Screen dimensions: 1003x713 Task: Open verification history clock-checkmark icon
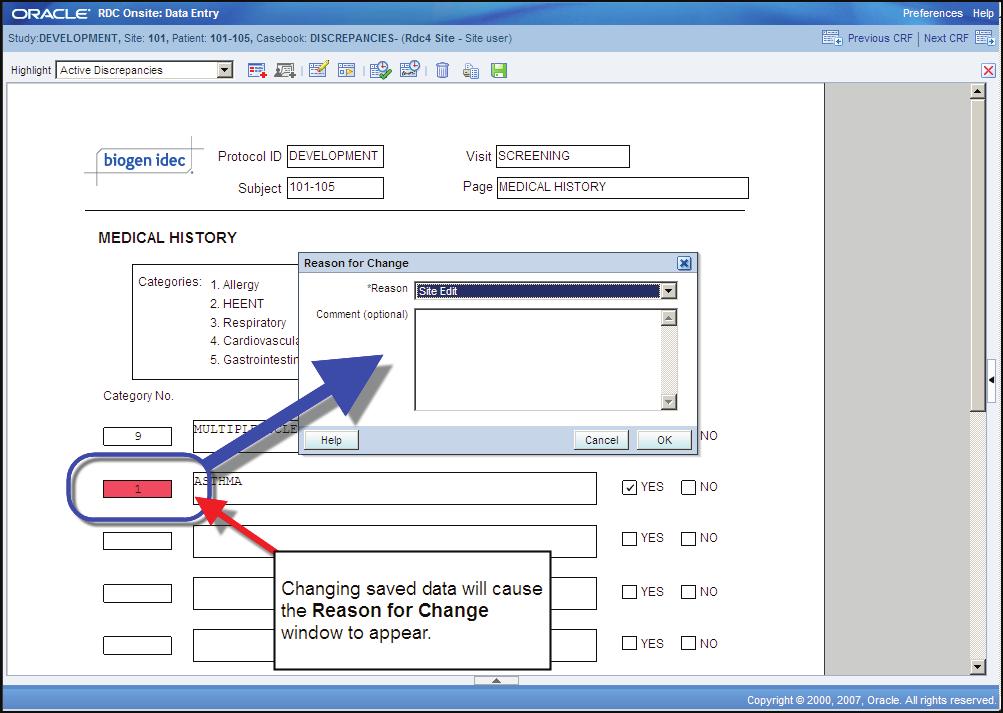tap(380, 70)
